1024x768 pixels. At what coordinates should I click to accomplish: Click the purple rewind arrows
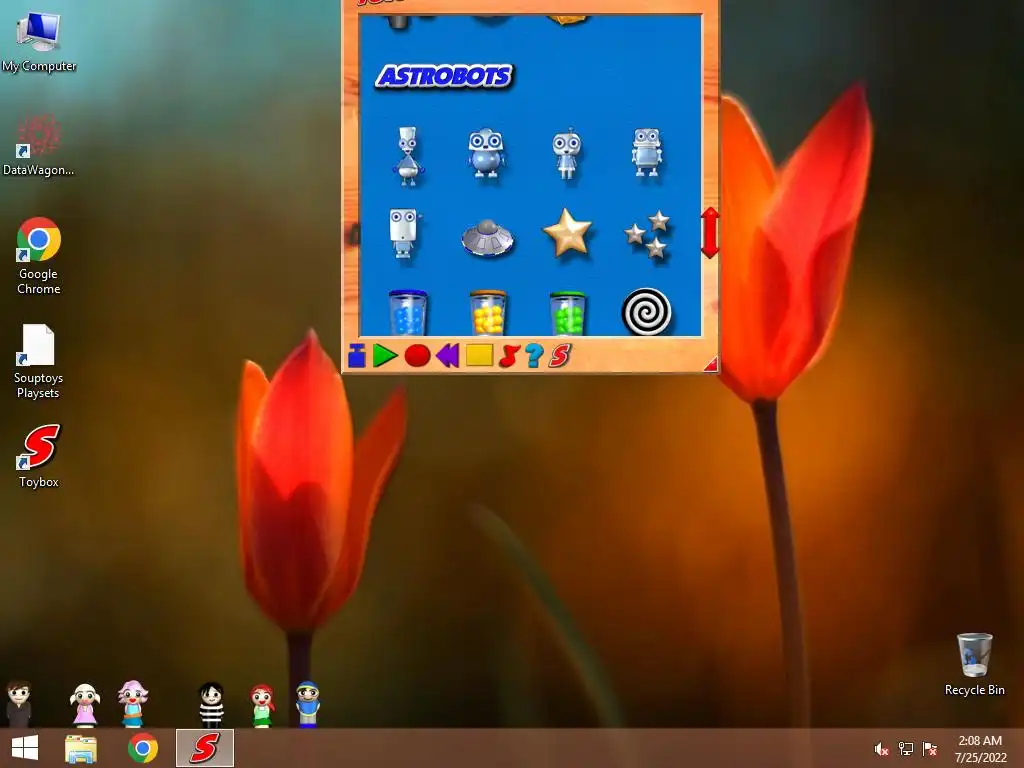click(x=447, y=356)
